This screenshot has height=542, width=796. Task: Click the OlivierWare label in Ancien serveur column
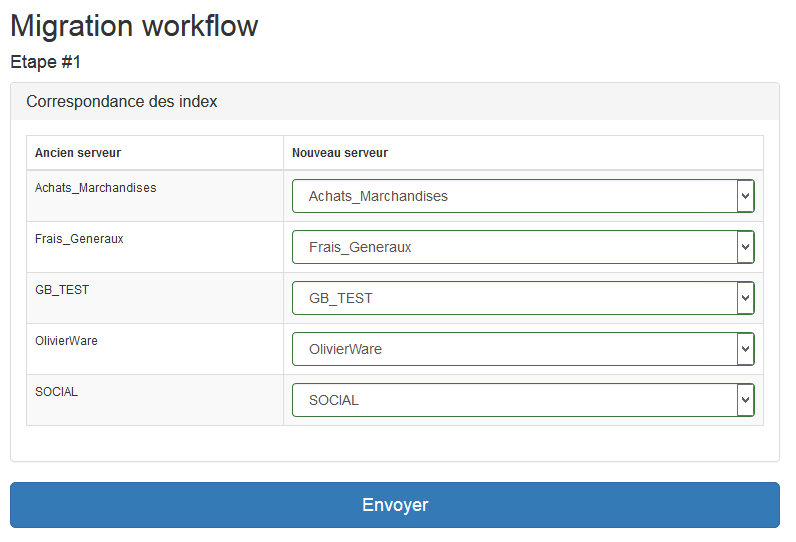66,341
